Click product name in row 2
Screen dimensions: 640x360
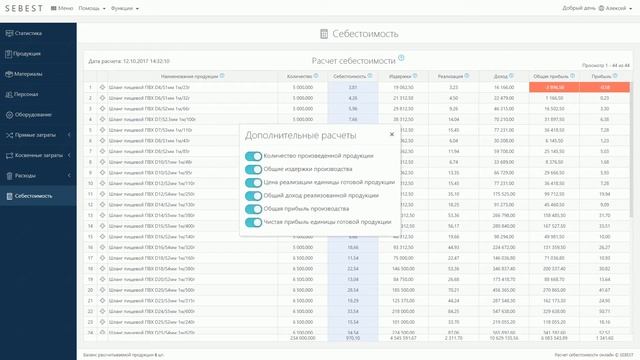(149, 98)
